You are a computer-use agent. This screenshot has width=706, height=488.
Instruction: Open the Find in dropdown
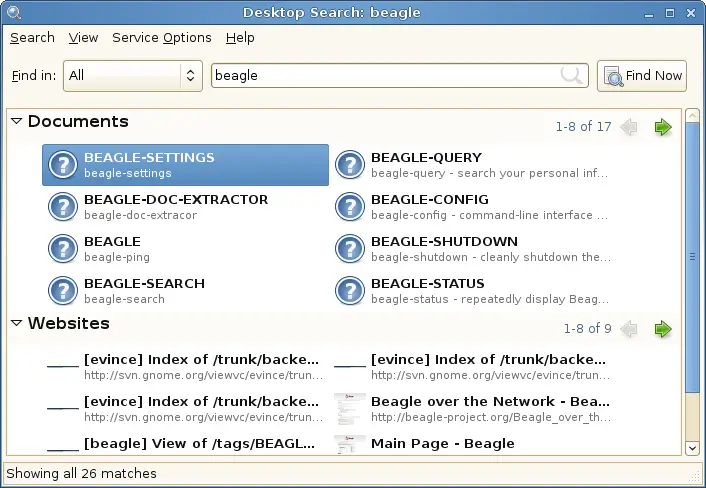point(133,75)
